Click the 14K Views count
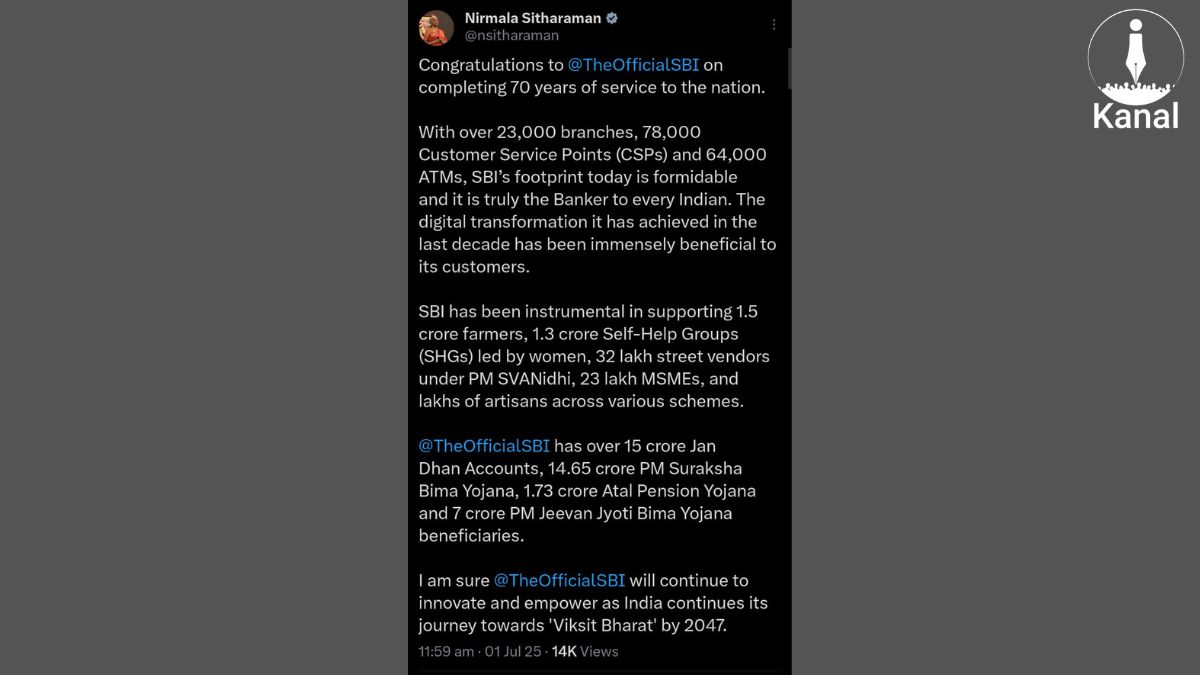1200x675 pixels. point(585,651)
